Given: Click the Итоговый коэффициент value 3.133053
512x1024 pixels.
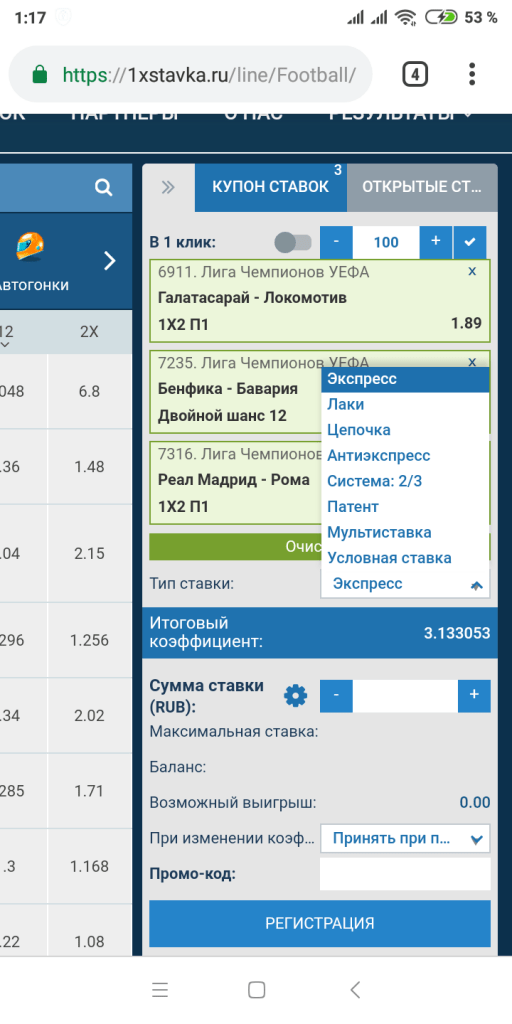Looking at the screenshot, I should pos(457,633).
